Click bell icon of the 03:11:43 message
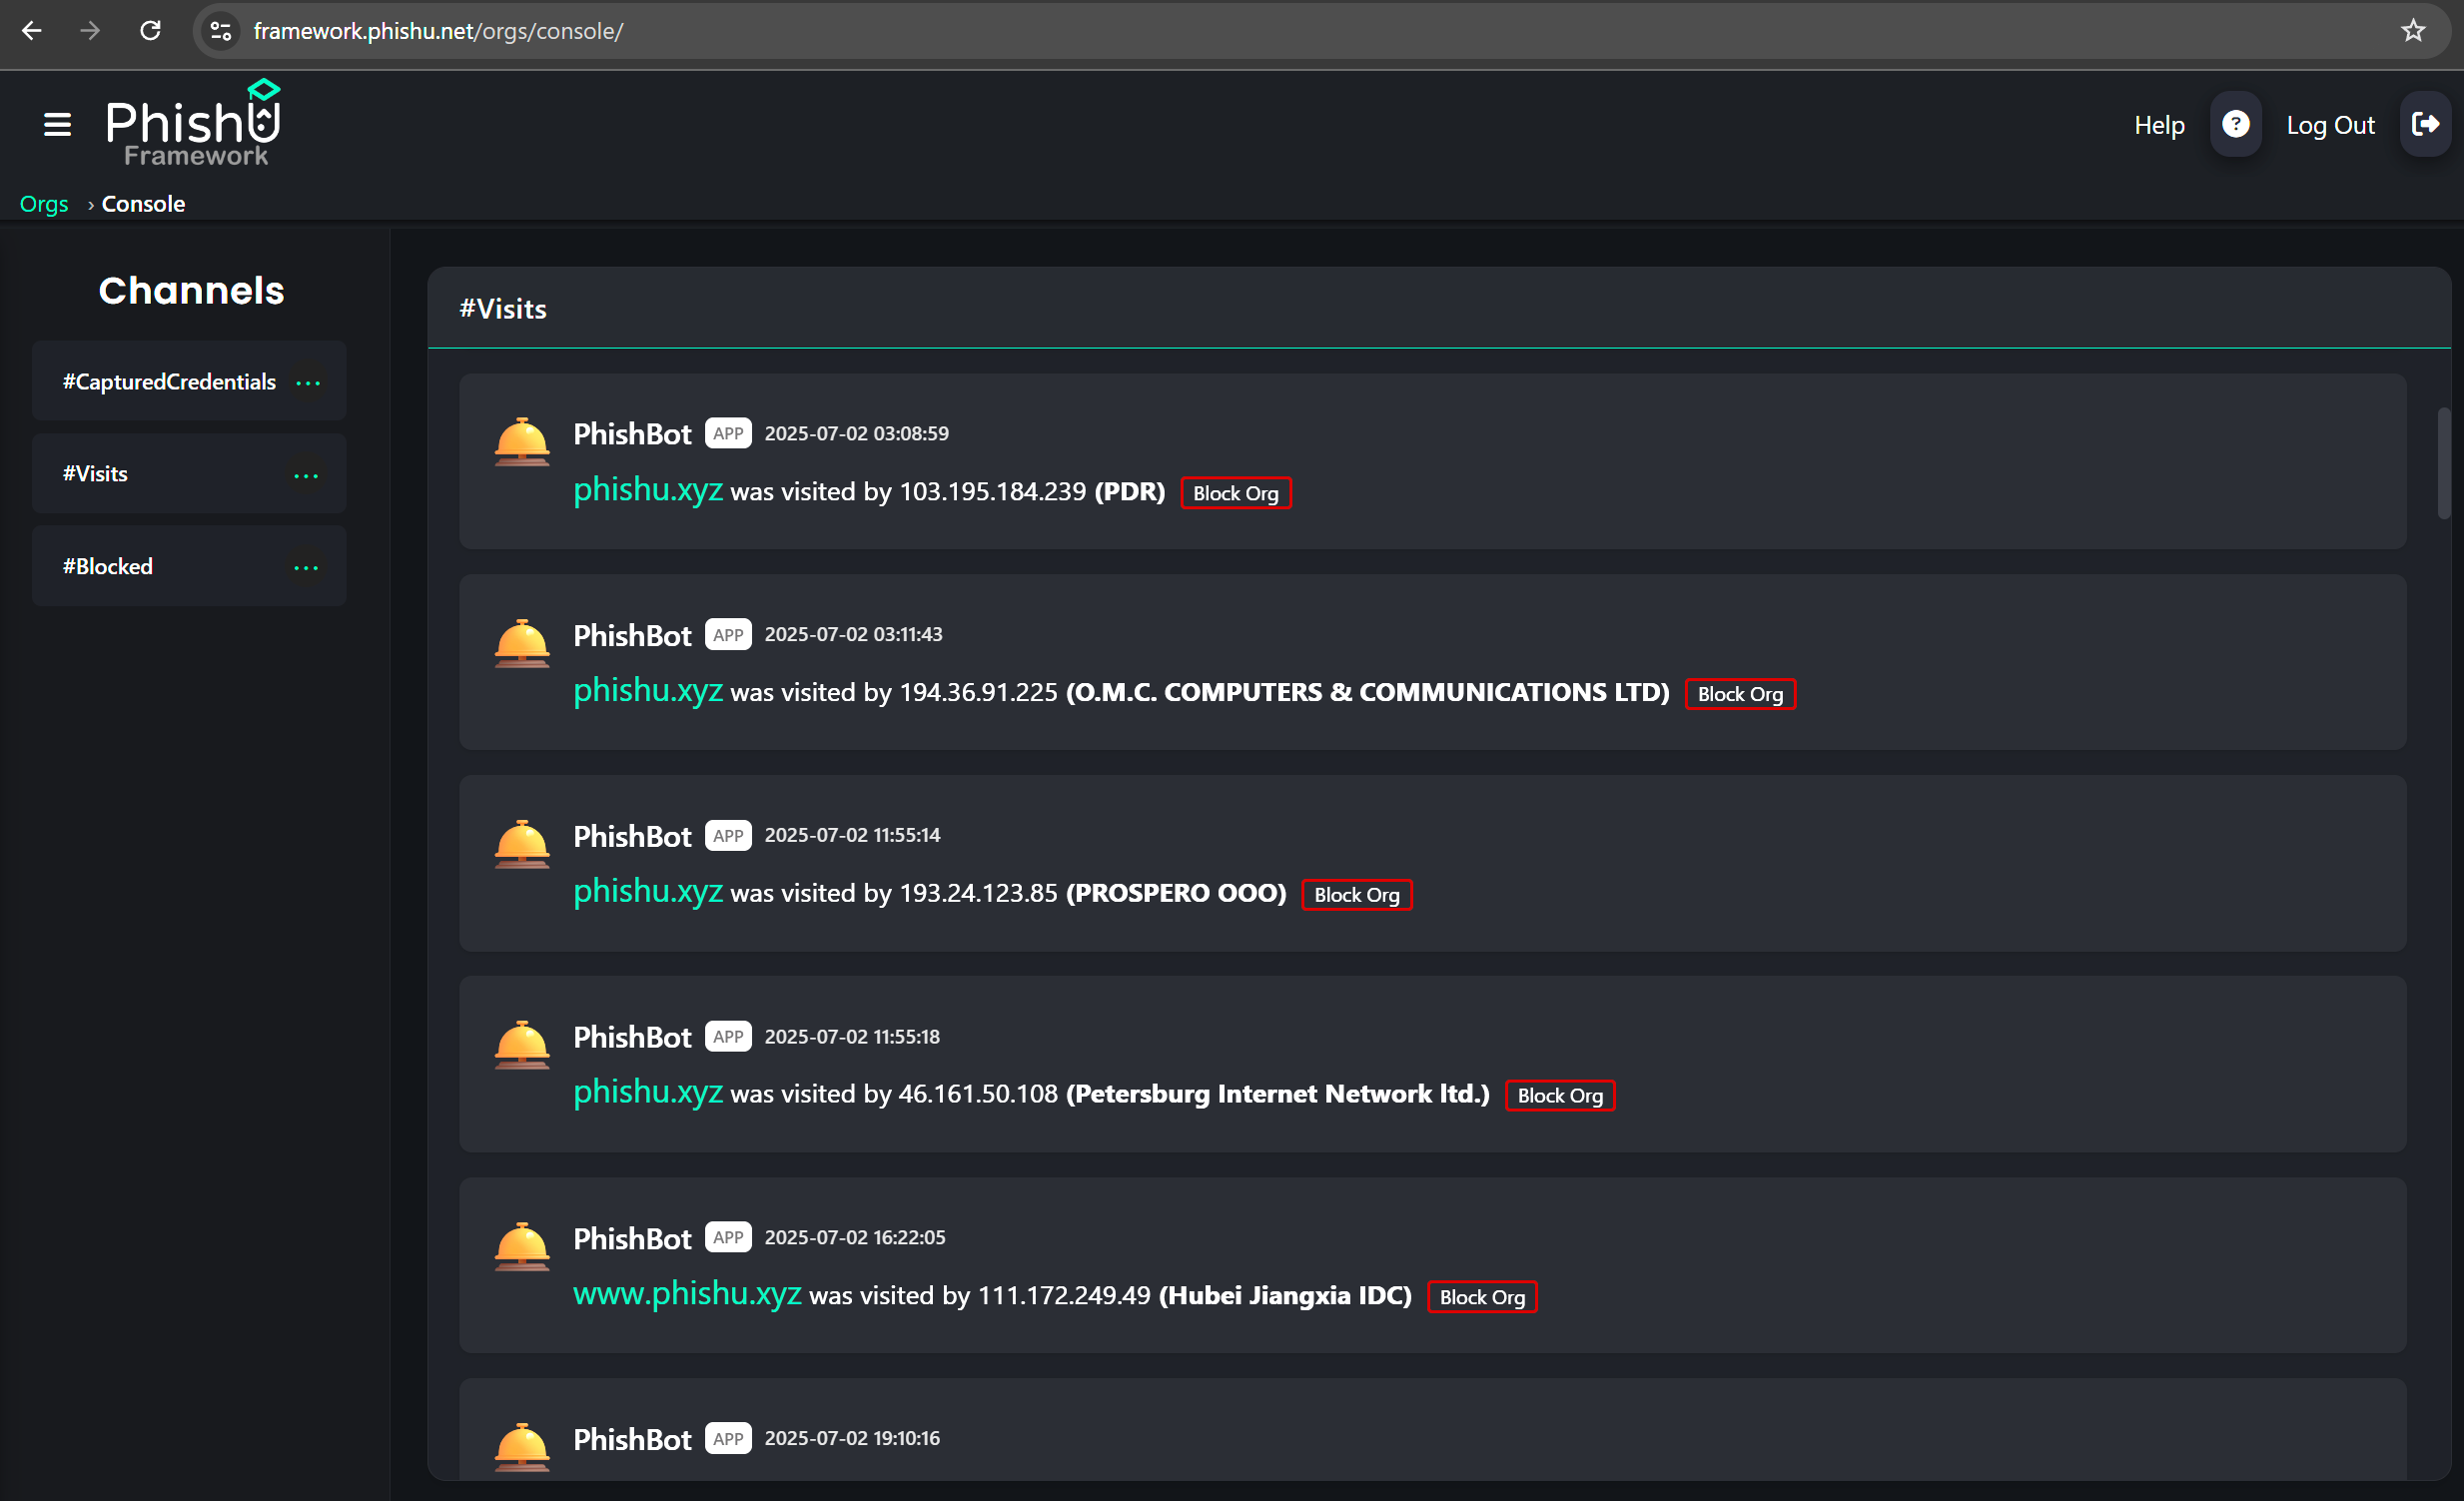The height and width of the screenshot is (1501, 2464). point(522,643)
